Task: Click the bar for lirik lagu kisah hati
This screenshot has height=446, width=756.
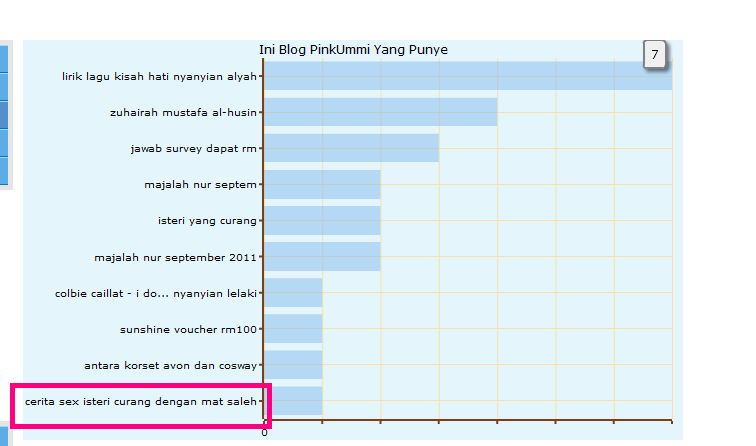Action: click(467, 76)
